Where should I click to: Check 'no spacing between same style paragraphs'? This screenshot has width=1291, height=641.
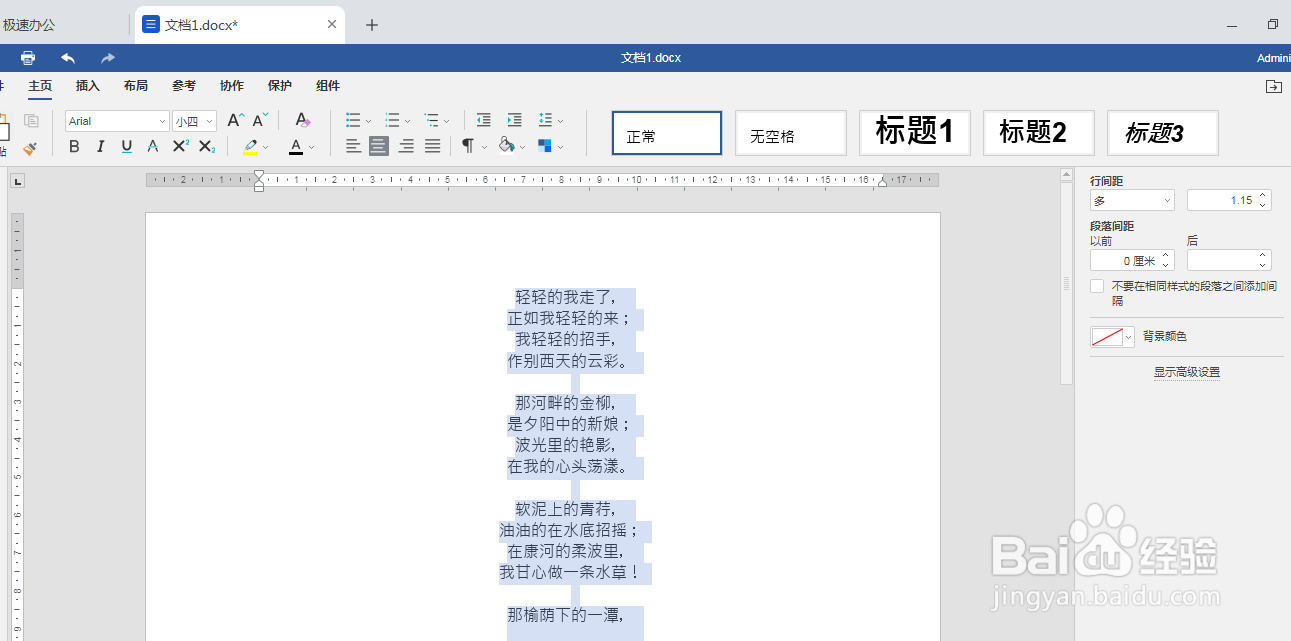point(1098,286)
